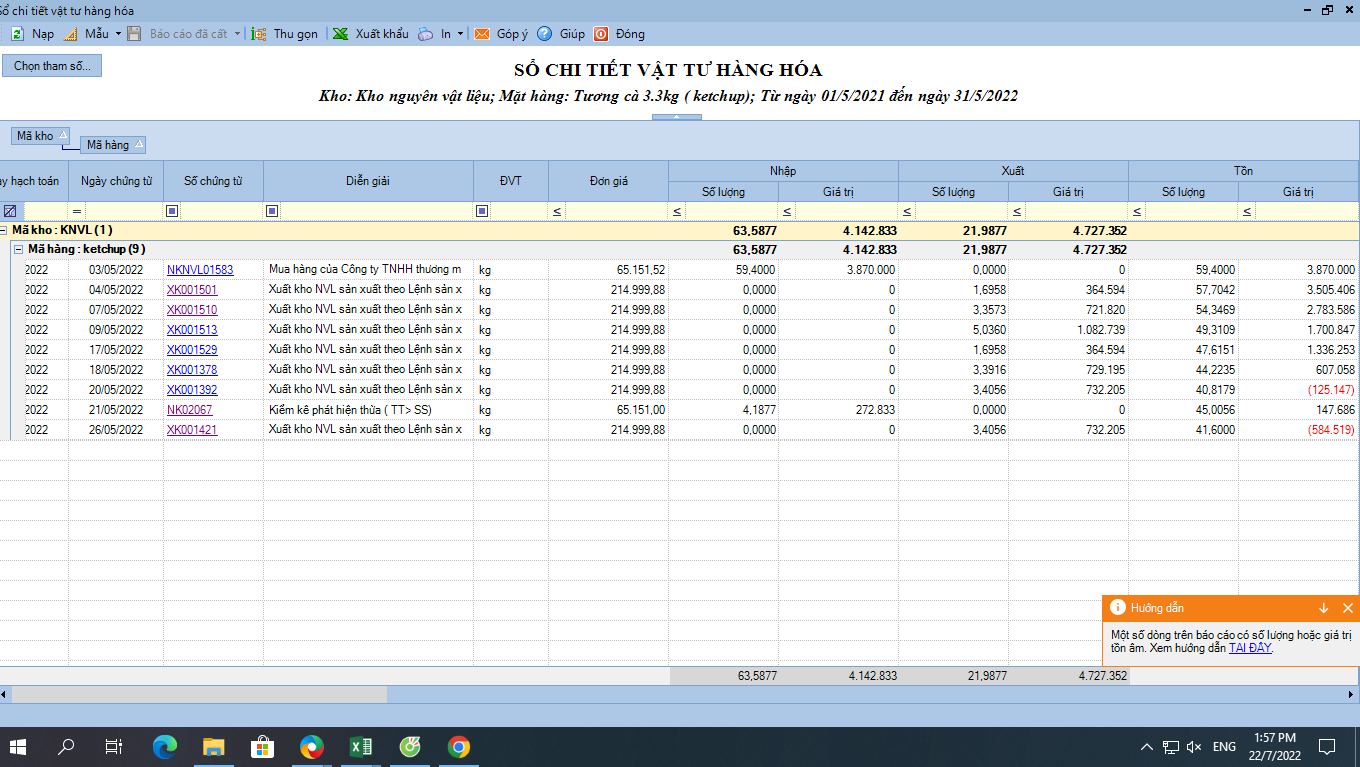The width and height of the screenshot is (1360, 767).
Task: Collapse Mã kho : KNVL group
Action: tap(4, 230)
